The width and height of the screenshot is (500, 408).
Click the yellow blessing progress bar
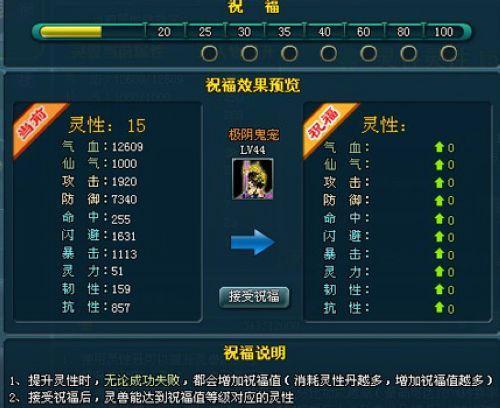click(71, 32)
